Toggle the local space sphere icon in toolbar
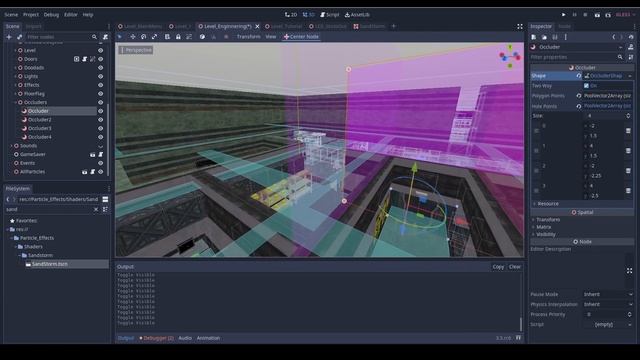This screenshot has width=640, height=360. click(202, 37)
